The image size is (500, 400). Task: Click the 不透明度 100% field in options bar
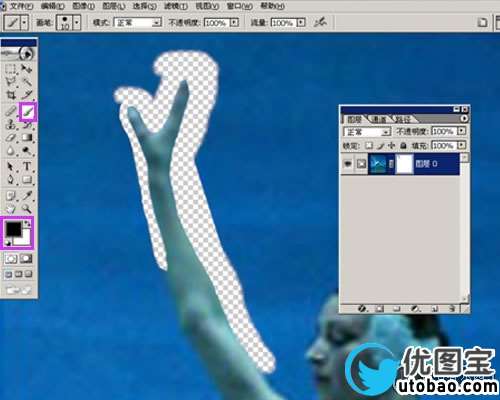coord(215,23)
